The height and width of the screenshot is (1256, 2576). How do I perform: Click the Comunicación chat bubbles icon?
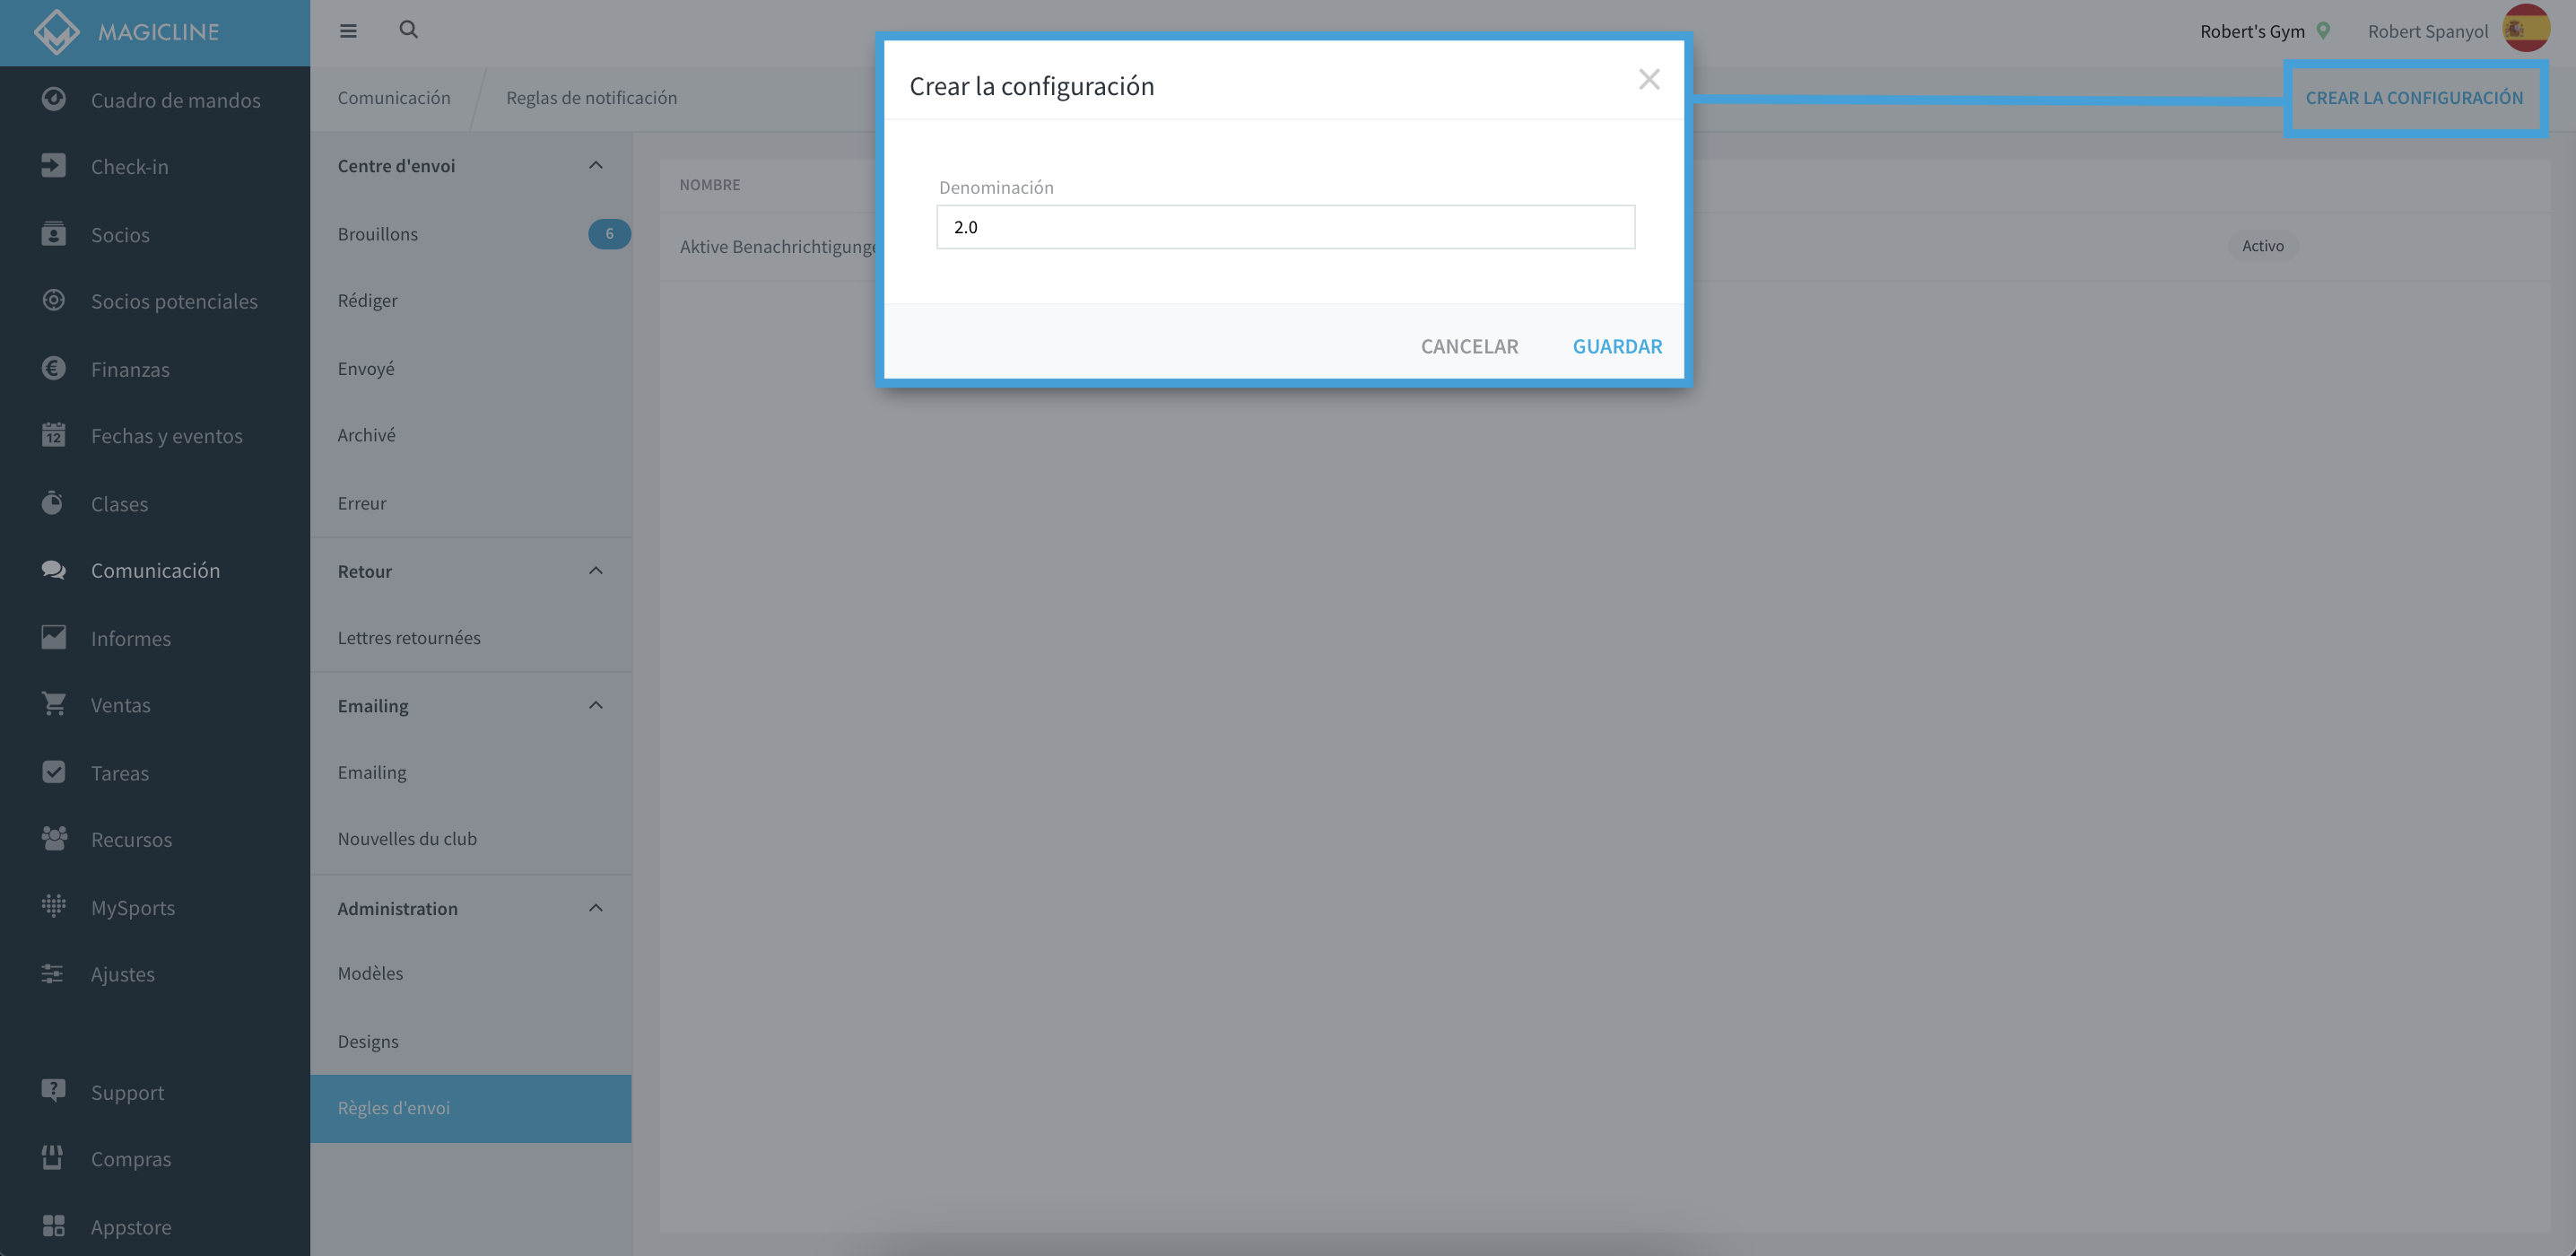coord(54,570)
